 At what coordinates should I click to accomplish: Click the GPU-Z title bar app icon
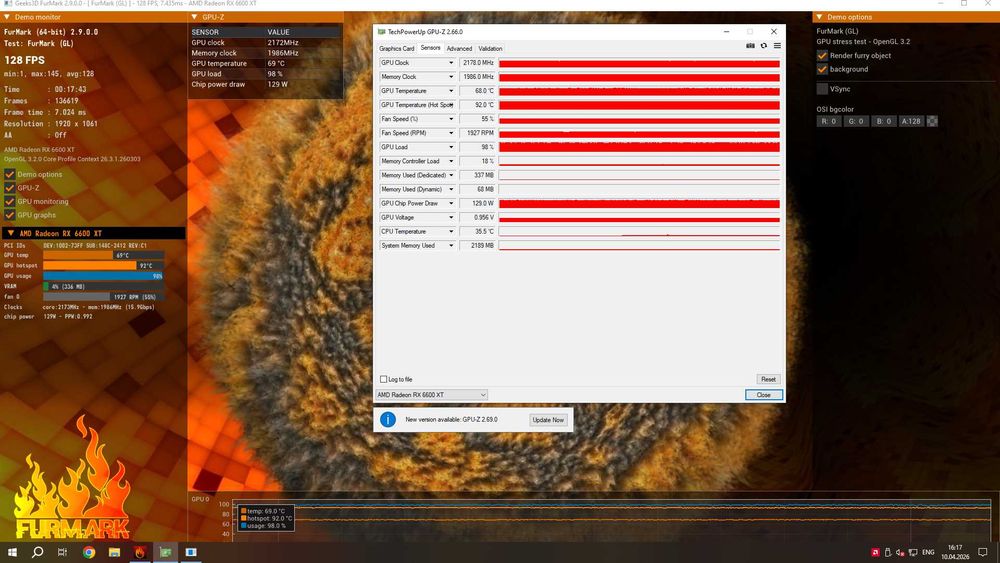pos(381,31)
